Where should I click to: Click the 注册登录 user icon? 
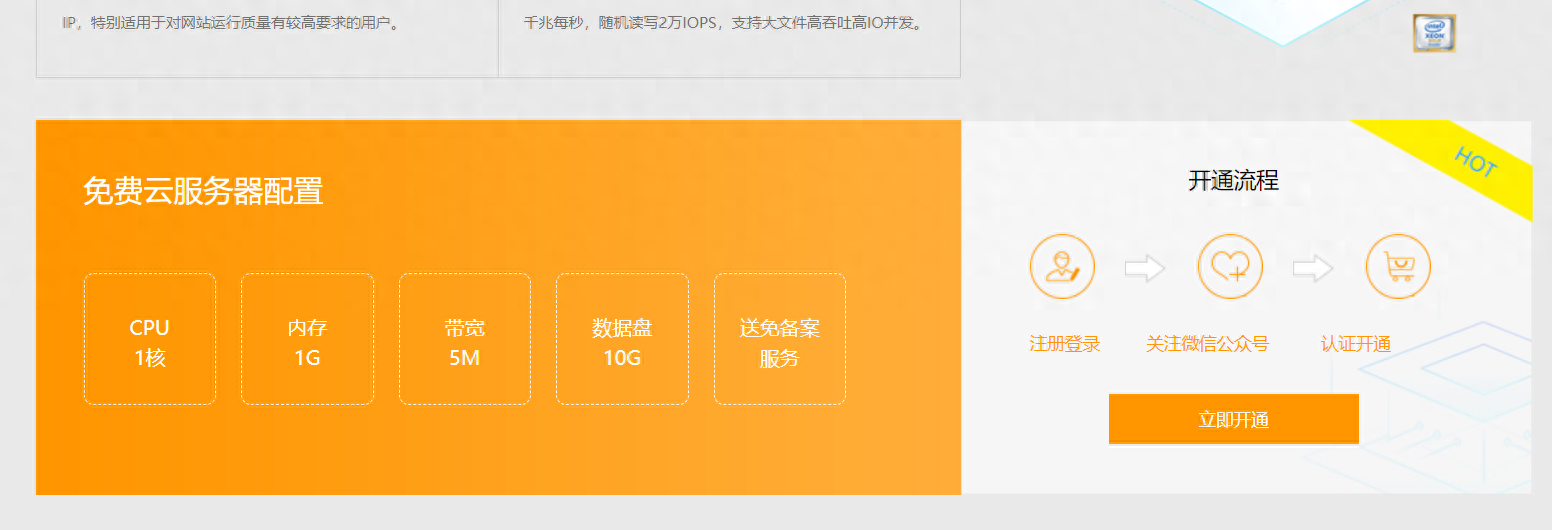point(1062,267)
